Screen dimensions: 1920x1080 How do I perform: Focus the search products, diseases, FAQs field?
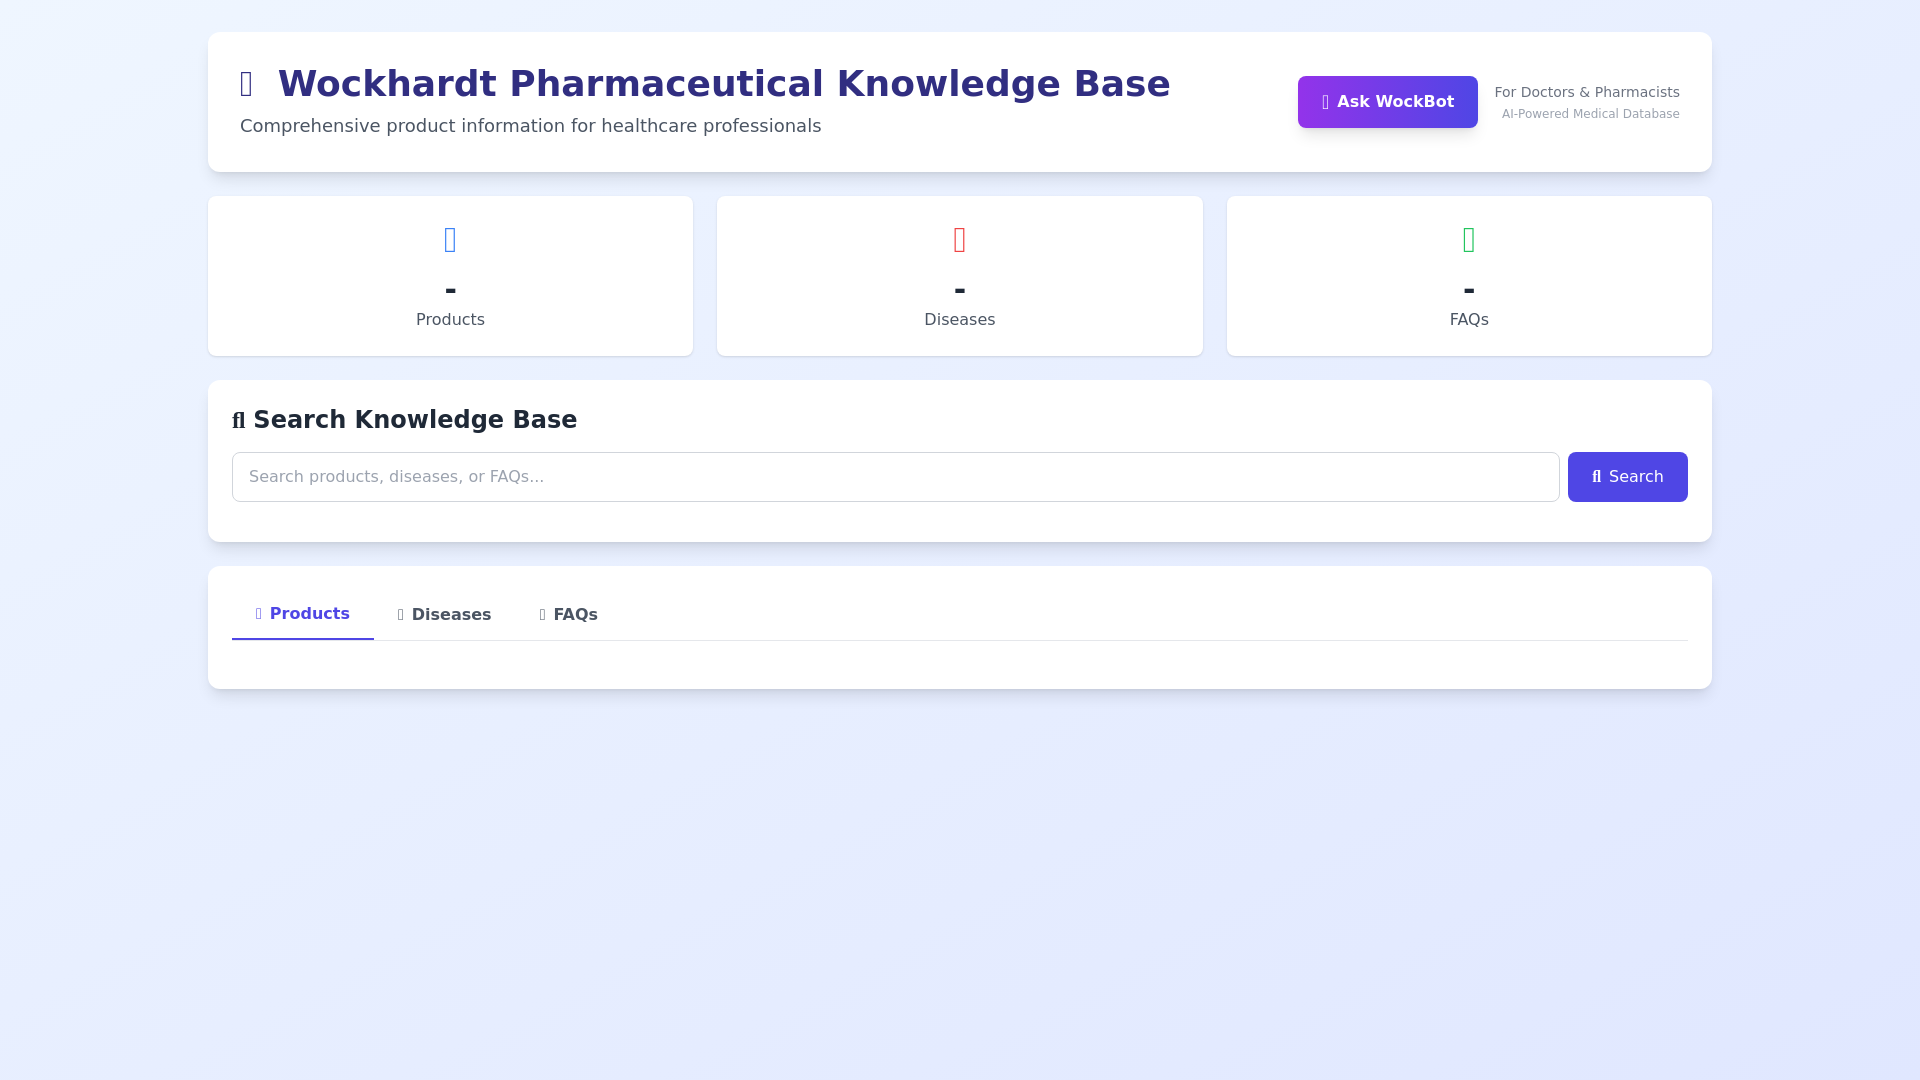[895, 477]
